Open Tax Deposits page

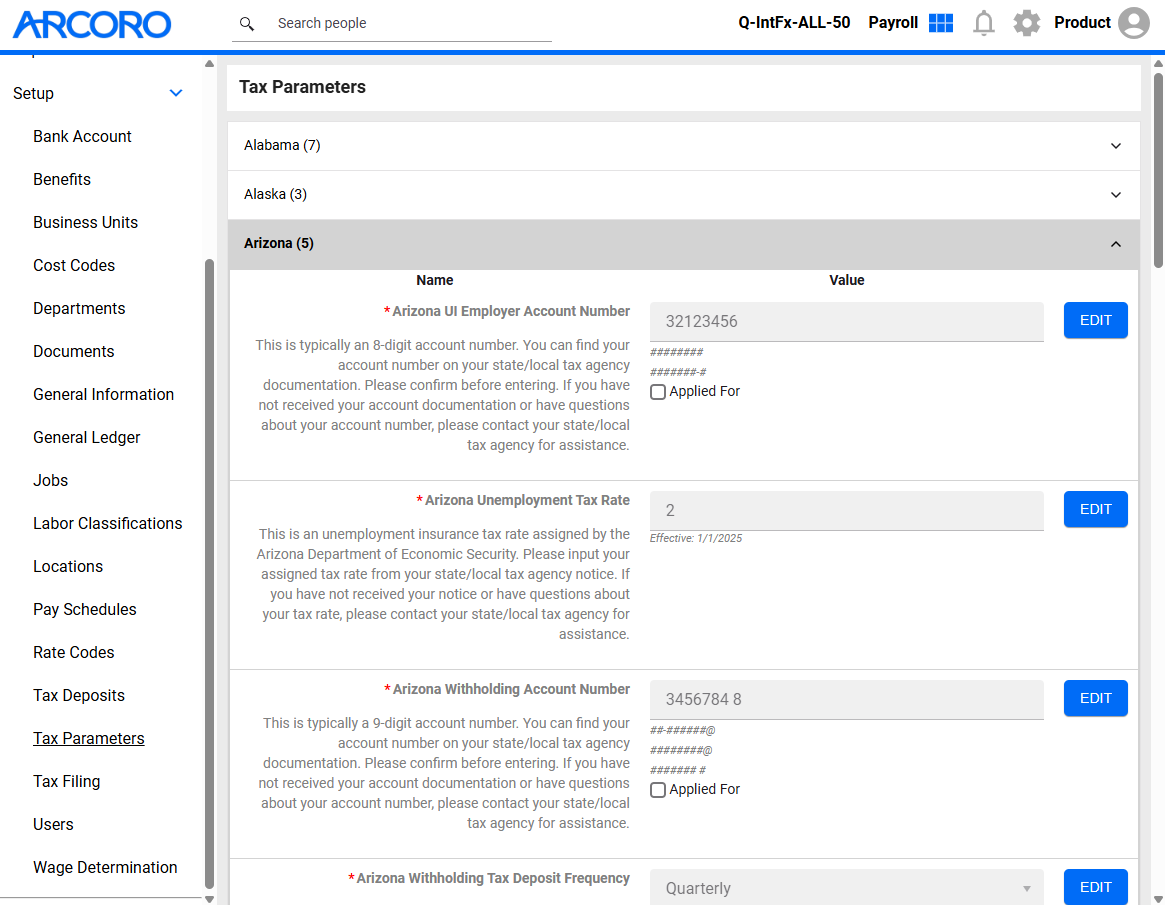click(79, 697)
